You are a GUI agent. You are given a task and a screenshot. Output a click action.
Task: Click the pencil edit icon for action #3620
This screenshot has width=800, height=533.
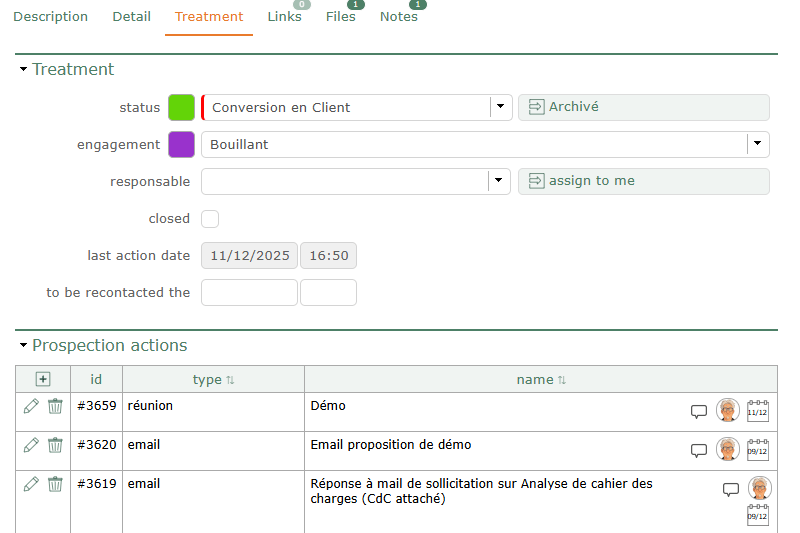click(x=31, y=445)
